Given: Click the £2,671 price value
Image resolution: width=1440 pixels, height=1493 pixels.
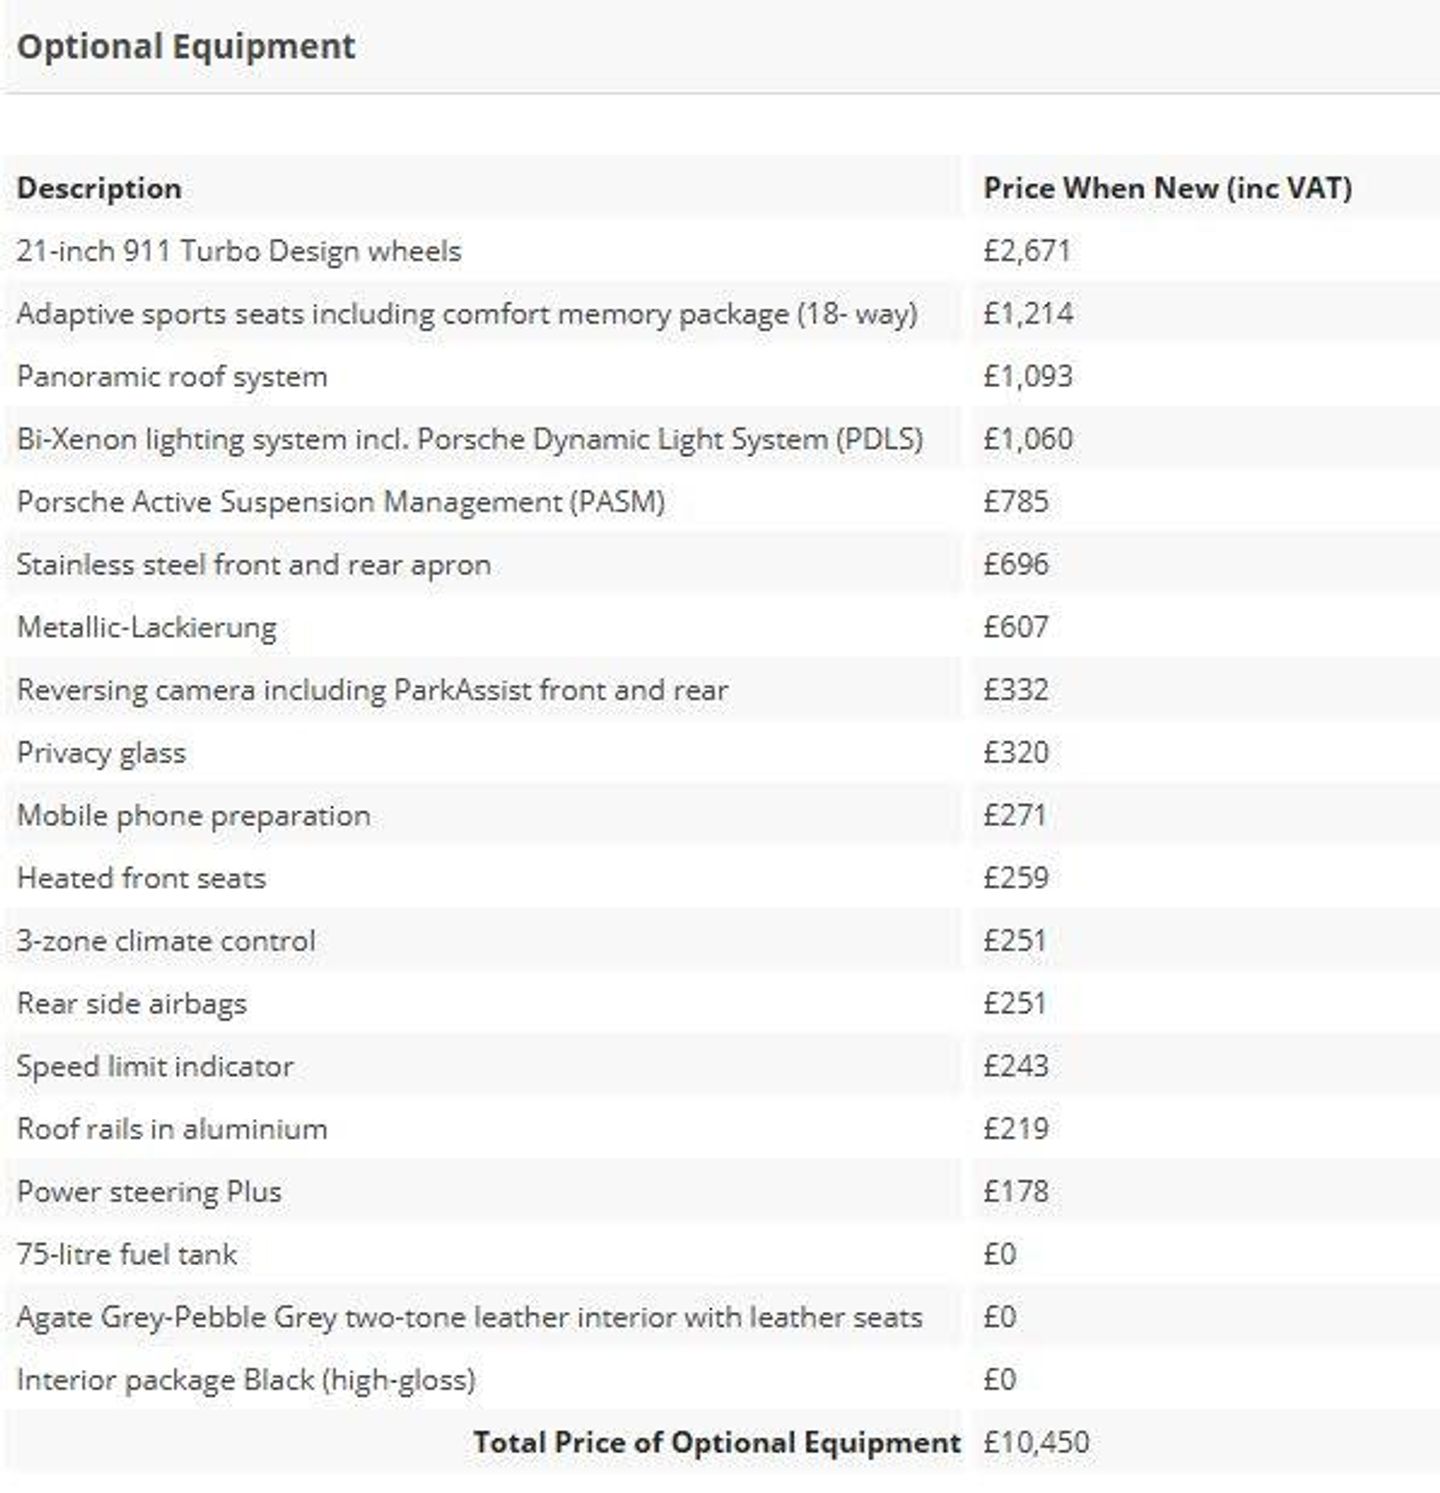Looking at the screenshot, I should 1027,251.
